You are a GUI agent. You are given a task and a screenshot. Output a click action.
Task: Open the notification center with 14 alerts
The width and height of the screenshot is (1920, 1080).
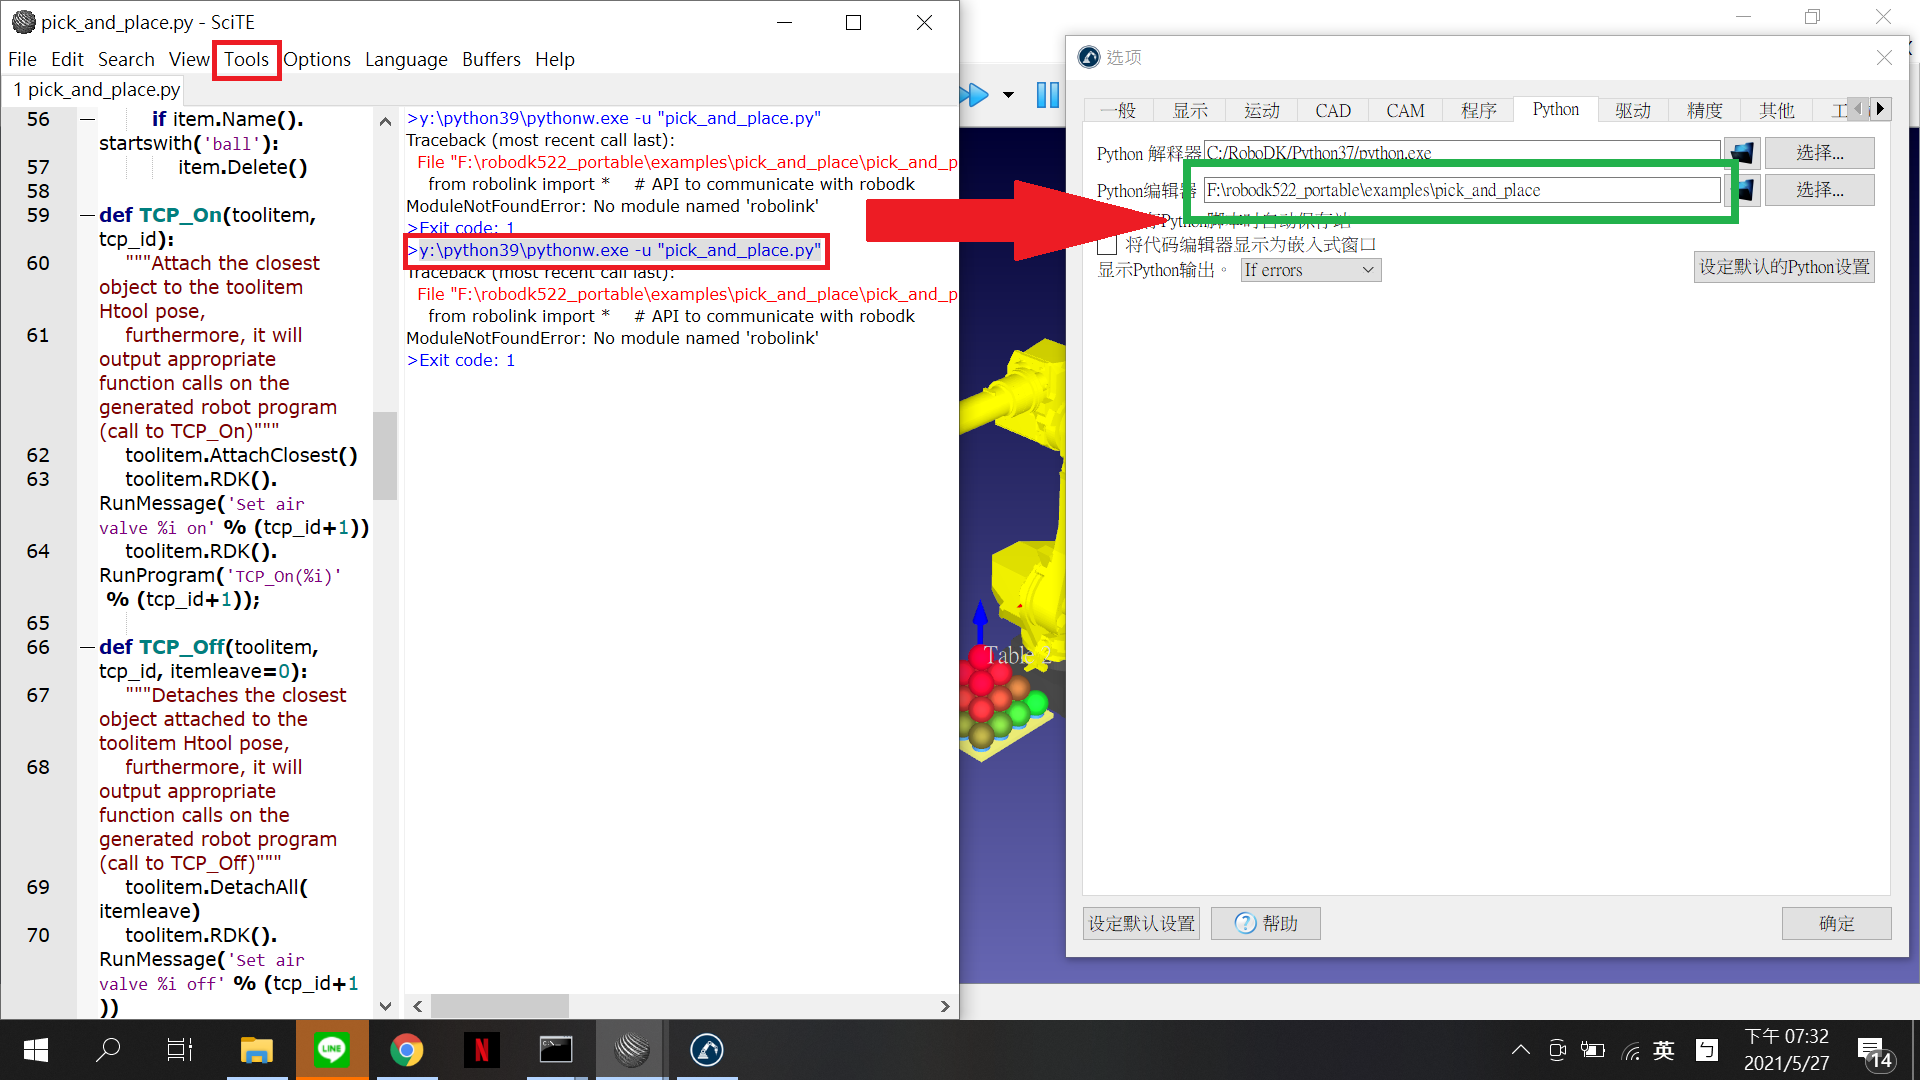(1875, 1052)
